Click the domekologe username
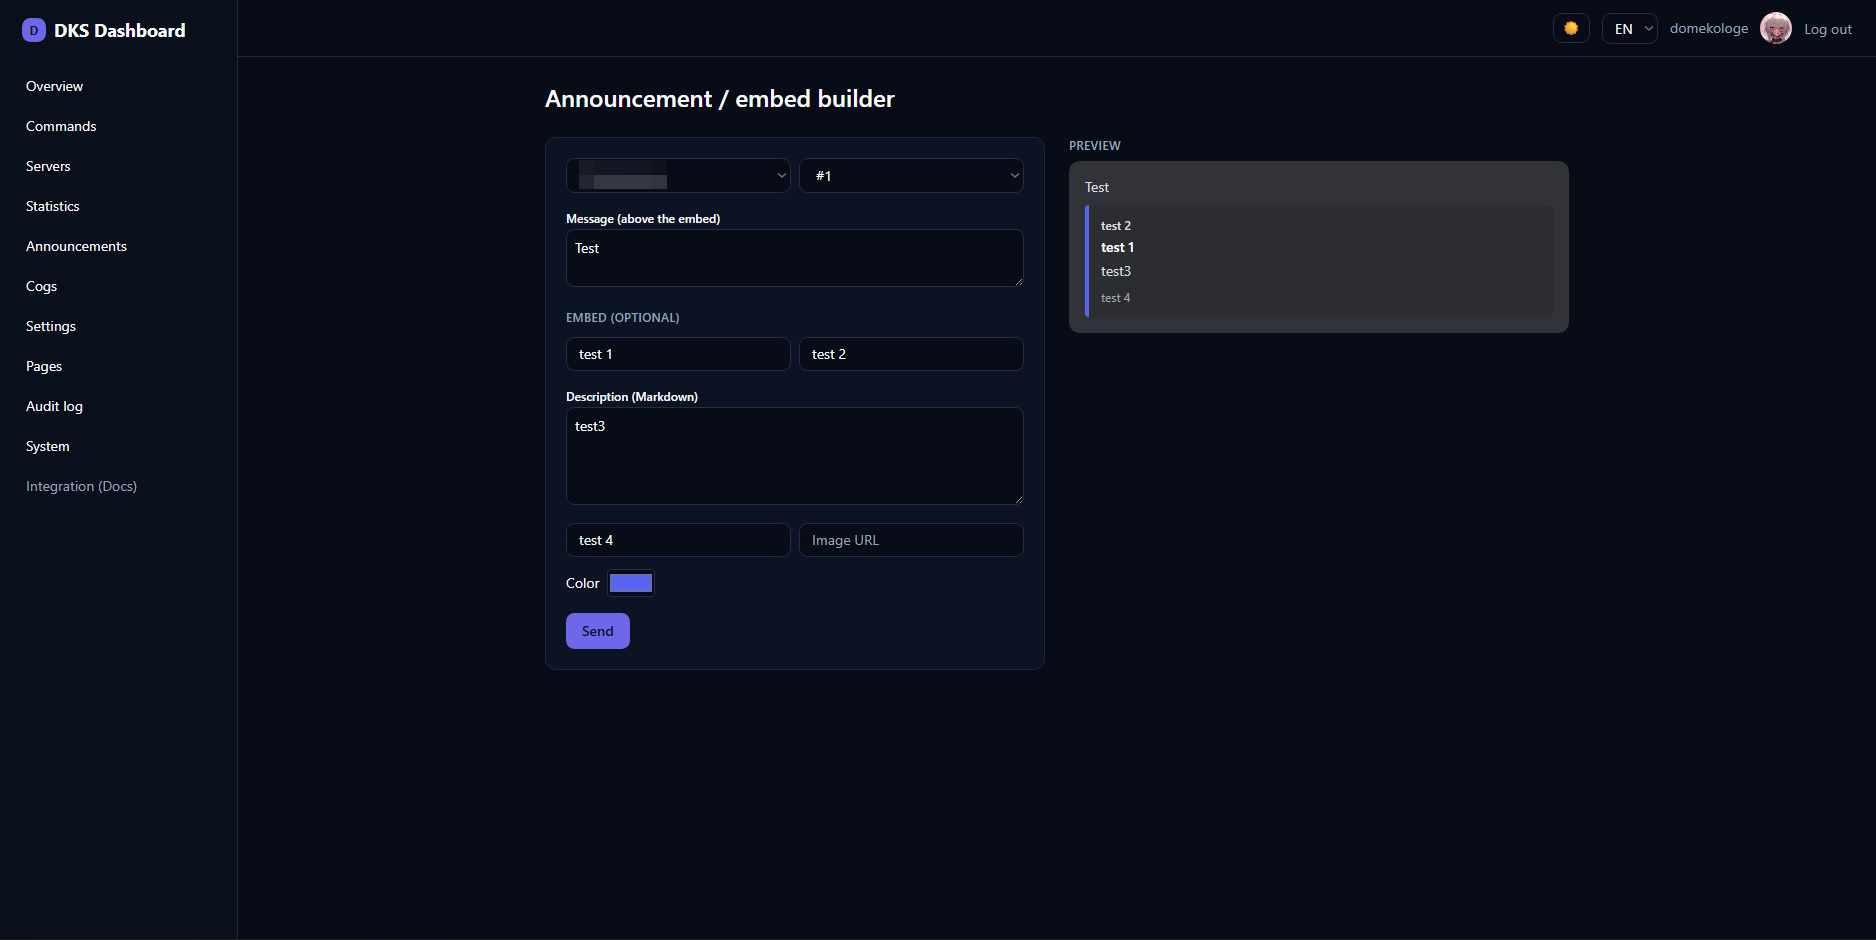1876x940 pixels. click(x=1709, y=28)
